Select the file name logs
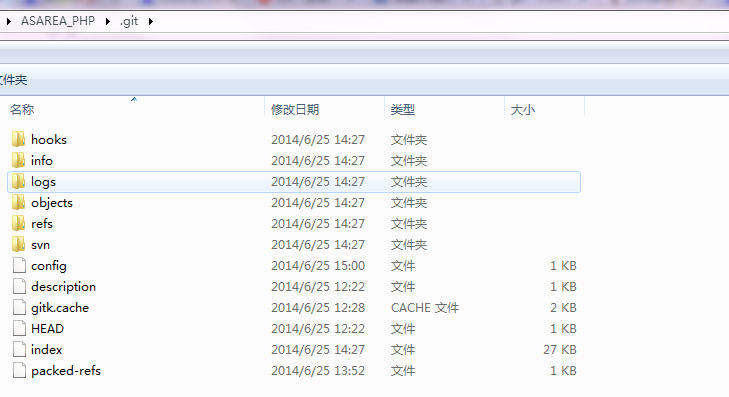The image size is (729, 397). coord(43,182)
